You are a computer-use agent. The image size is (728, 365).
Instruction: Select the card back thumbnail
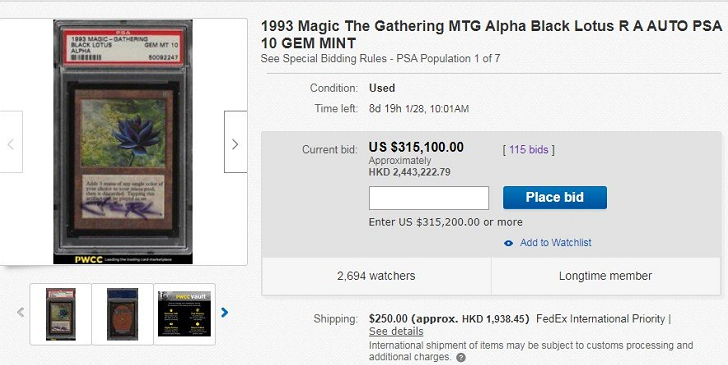tap(123, 314)
